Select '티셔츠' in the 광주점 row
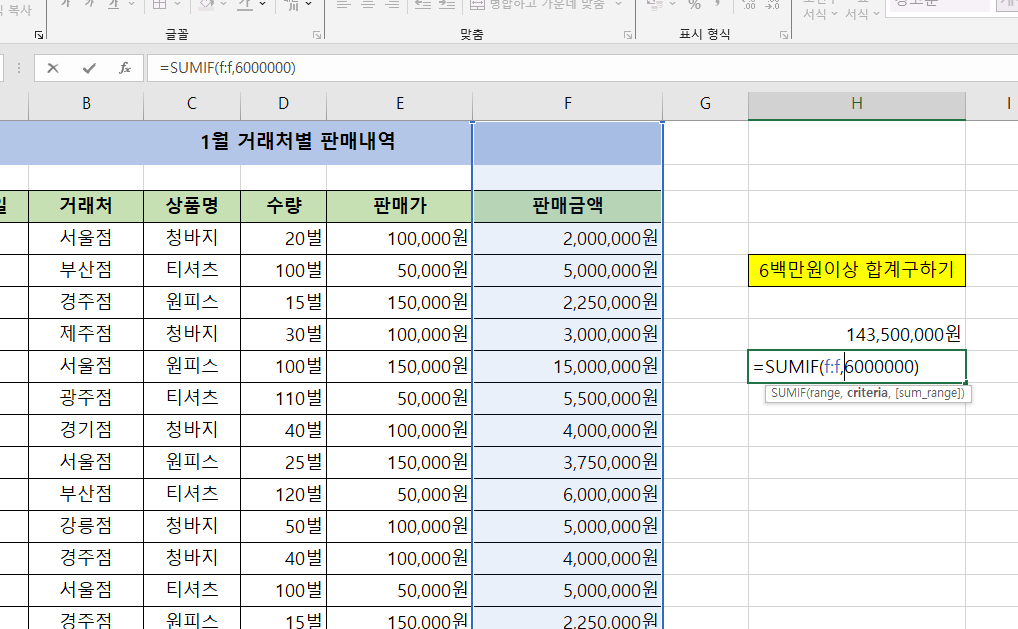Screen dimensions: 1018x629 click(x=192, y=399)
